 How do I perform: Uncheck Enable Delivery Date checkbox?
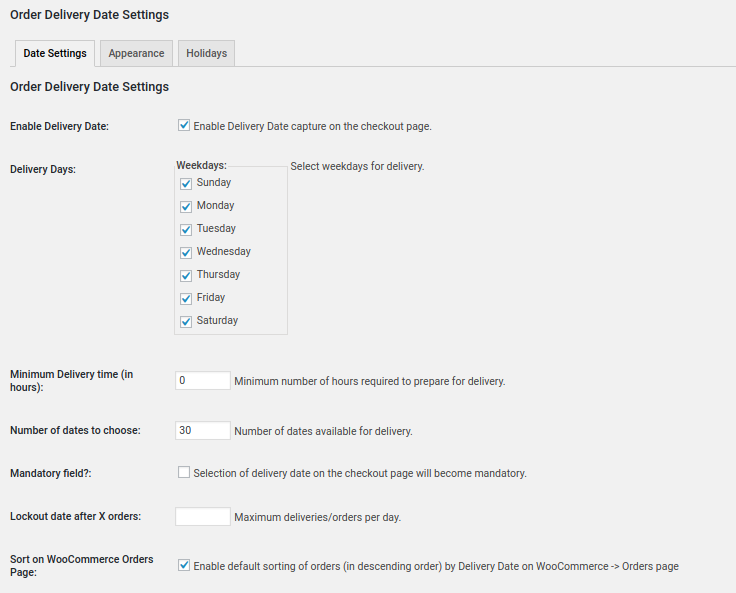point(184,126)
